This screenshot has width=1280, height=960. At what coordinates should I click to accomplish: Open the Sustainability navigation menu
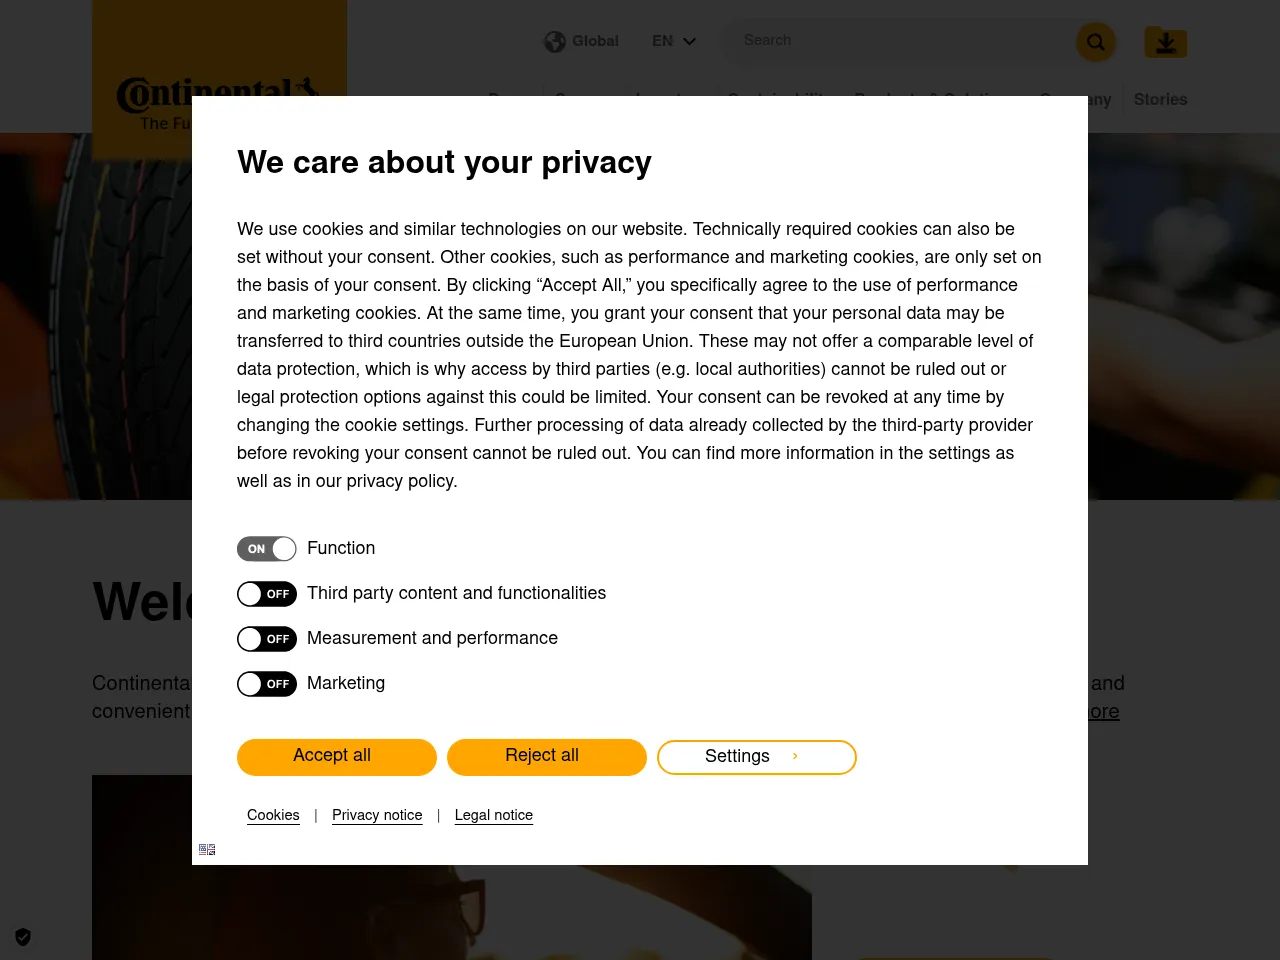(779, 99)
